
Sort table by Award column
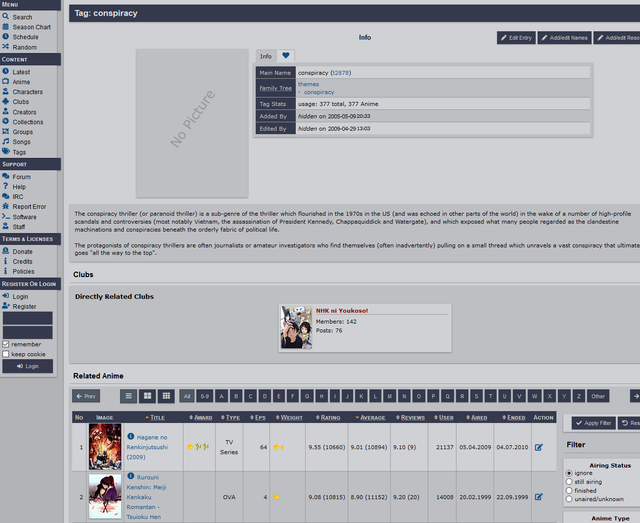(201, 417)
